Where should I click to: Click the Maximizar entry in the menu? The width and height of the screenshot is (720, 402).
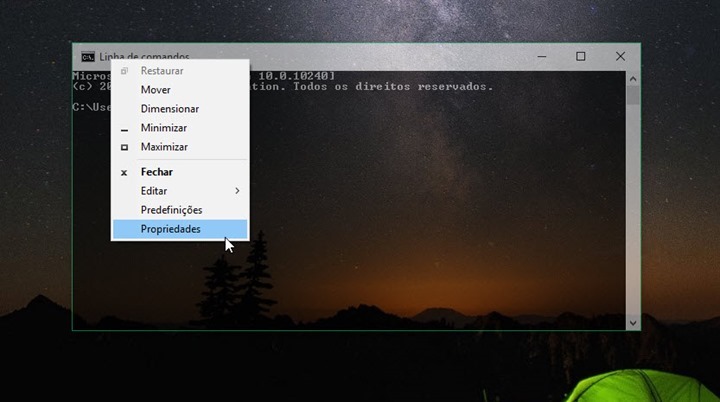tap(164, 147)
